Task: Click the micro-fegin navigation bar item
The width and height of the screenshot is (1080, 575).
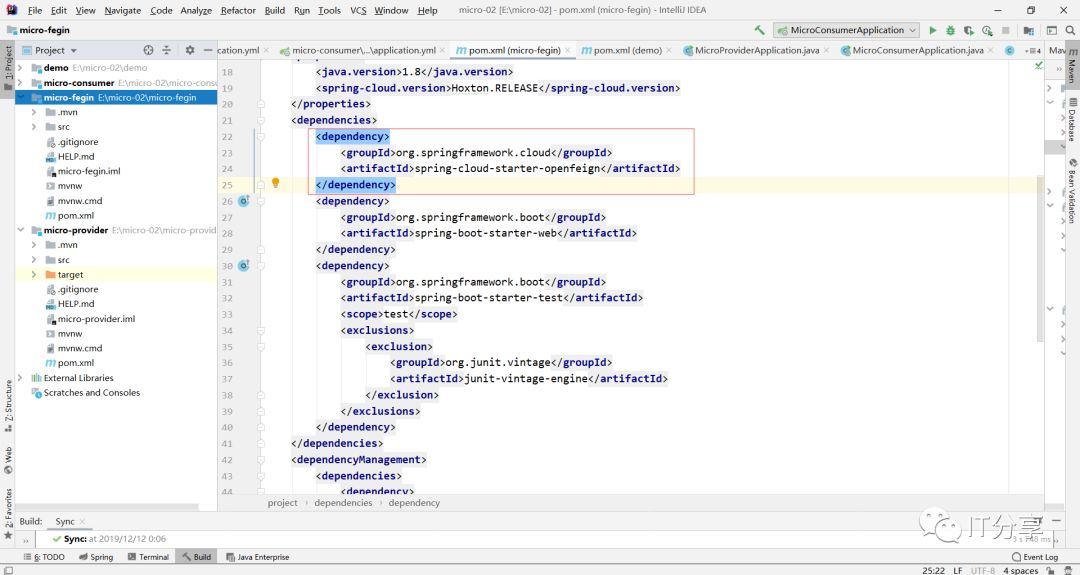Action: (39, 30)
